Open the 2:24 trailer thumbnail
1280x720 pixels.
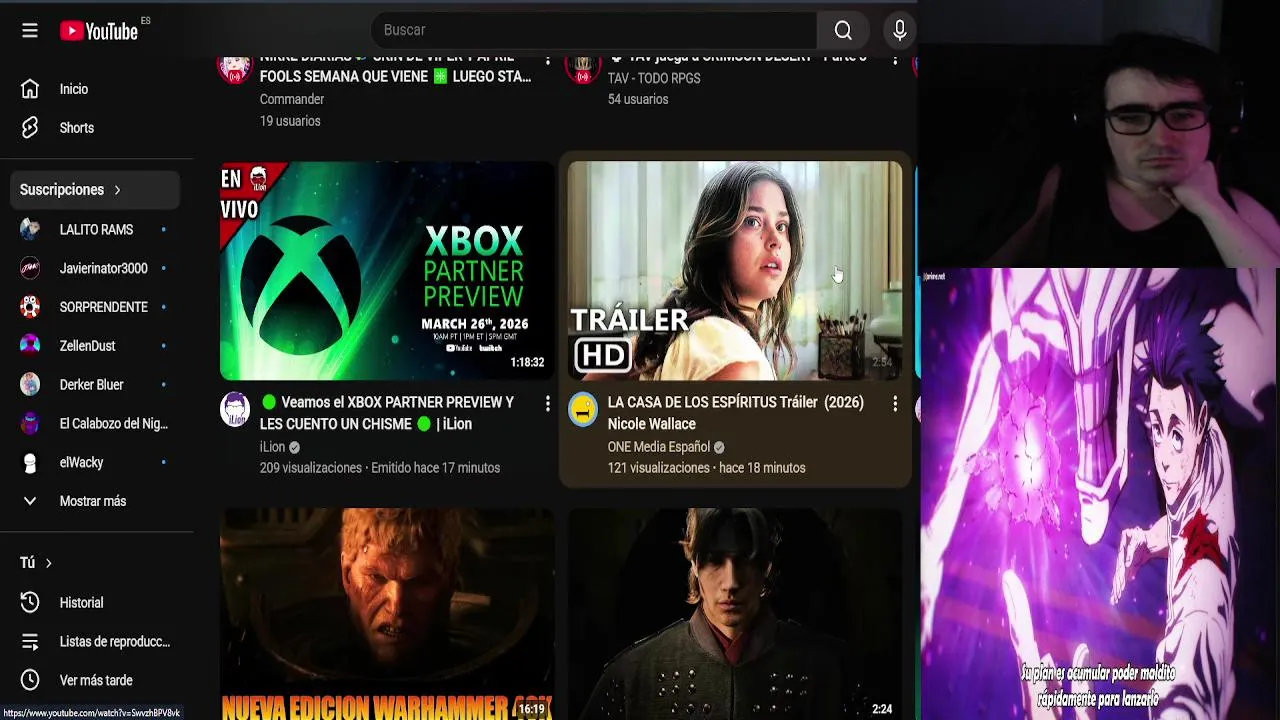[x=735, y=614]
